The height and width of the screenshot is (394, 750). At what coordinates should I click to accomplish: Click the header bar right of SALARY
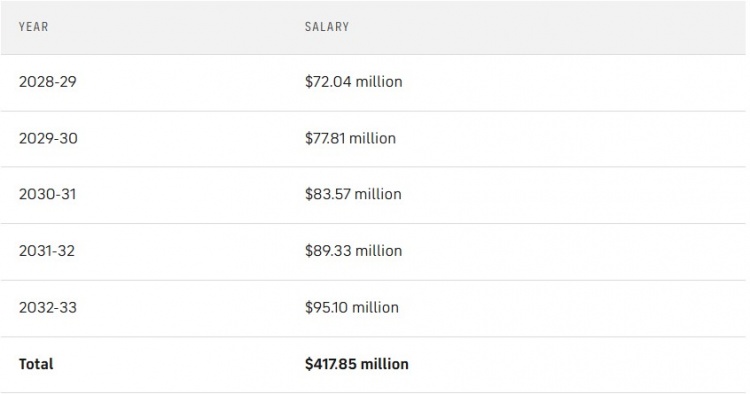548,27
